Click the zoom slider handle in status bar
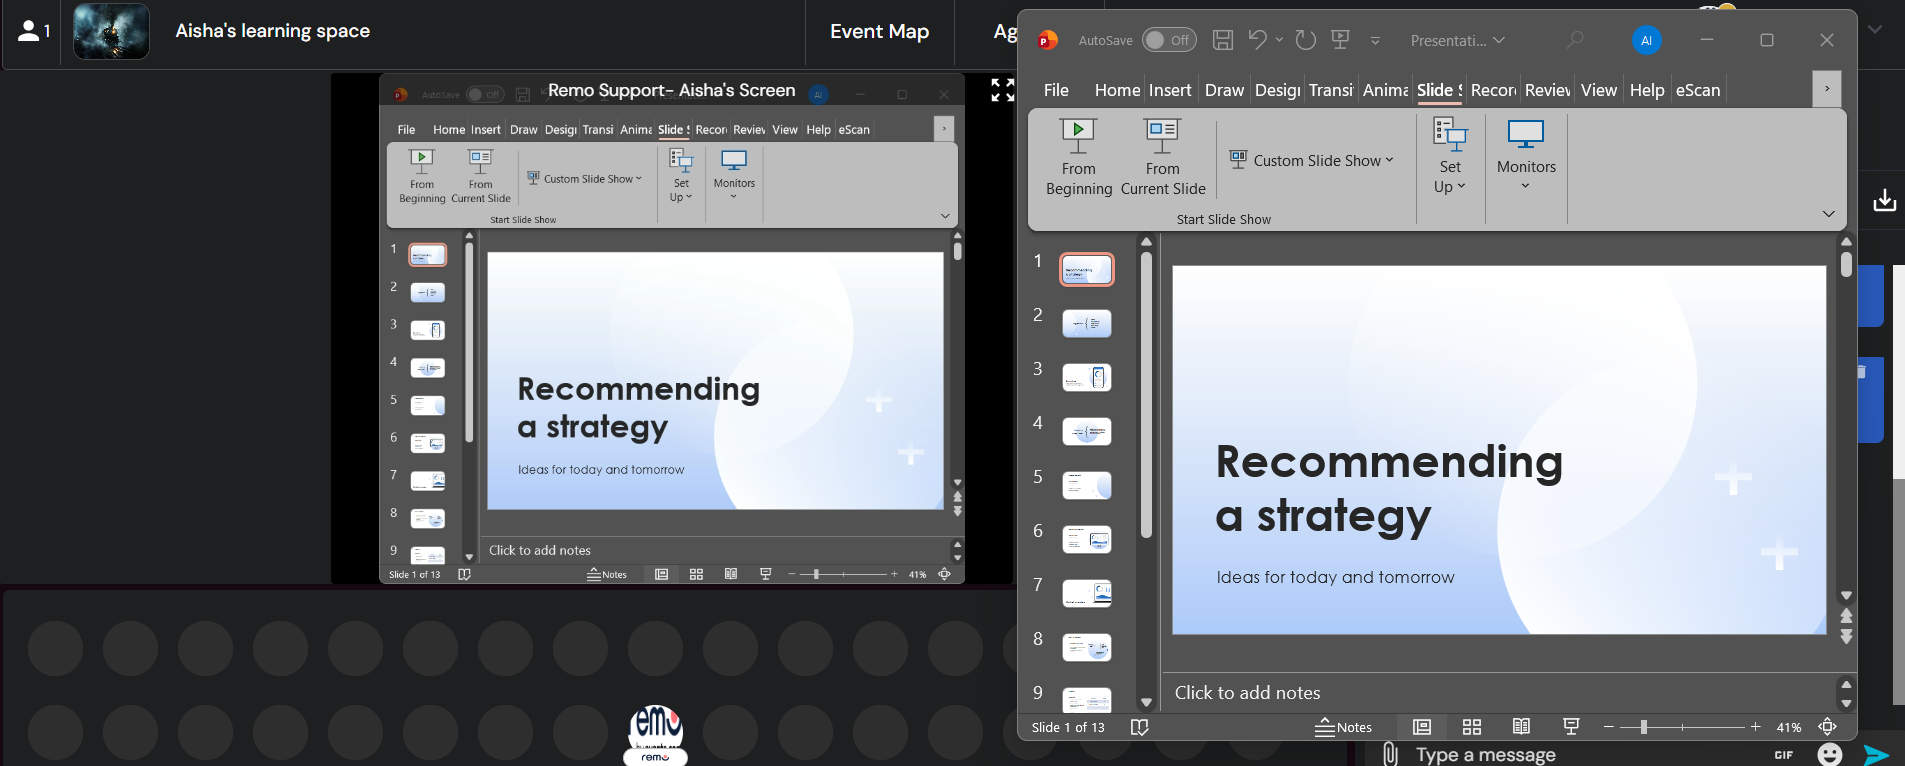The width and height of the screenshot is (1905, 766). click(1643, 727)
